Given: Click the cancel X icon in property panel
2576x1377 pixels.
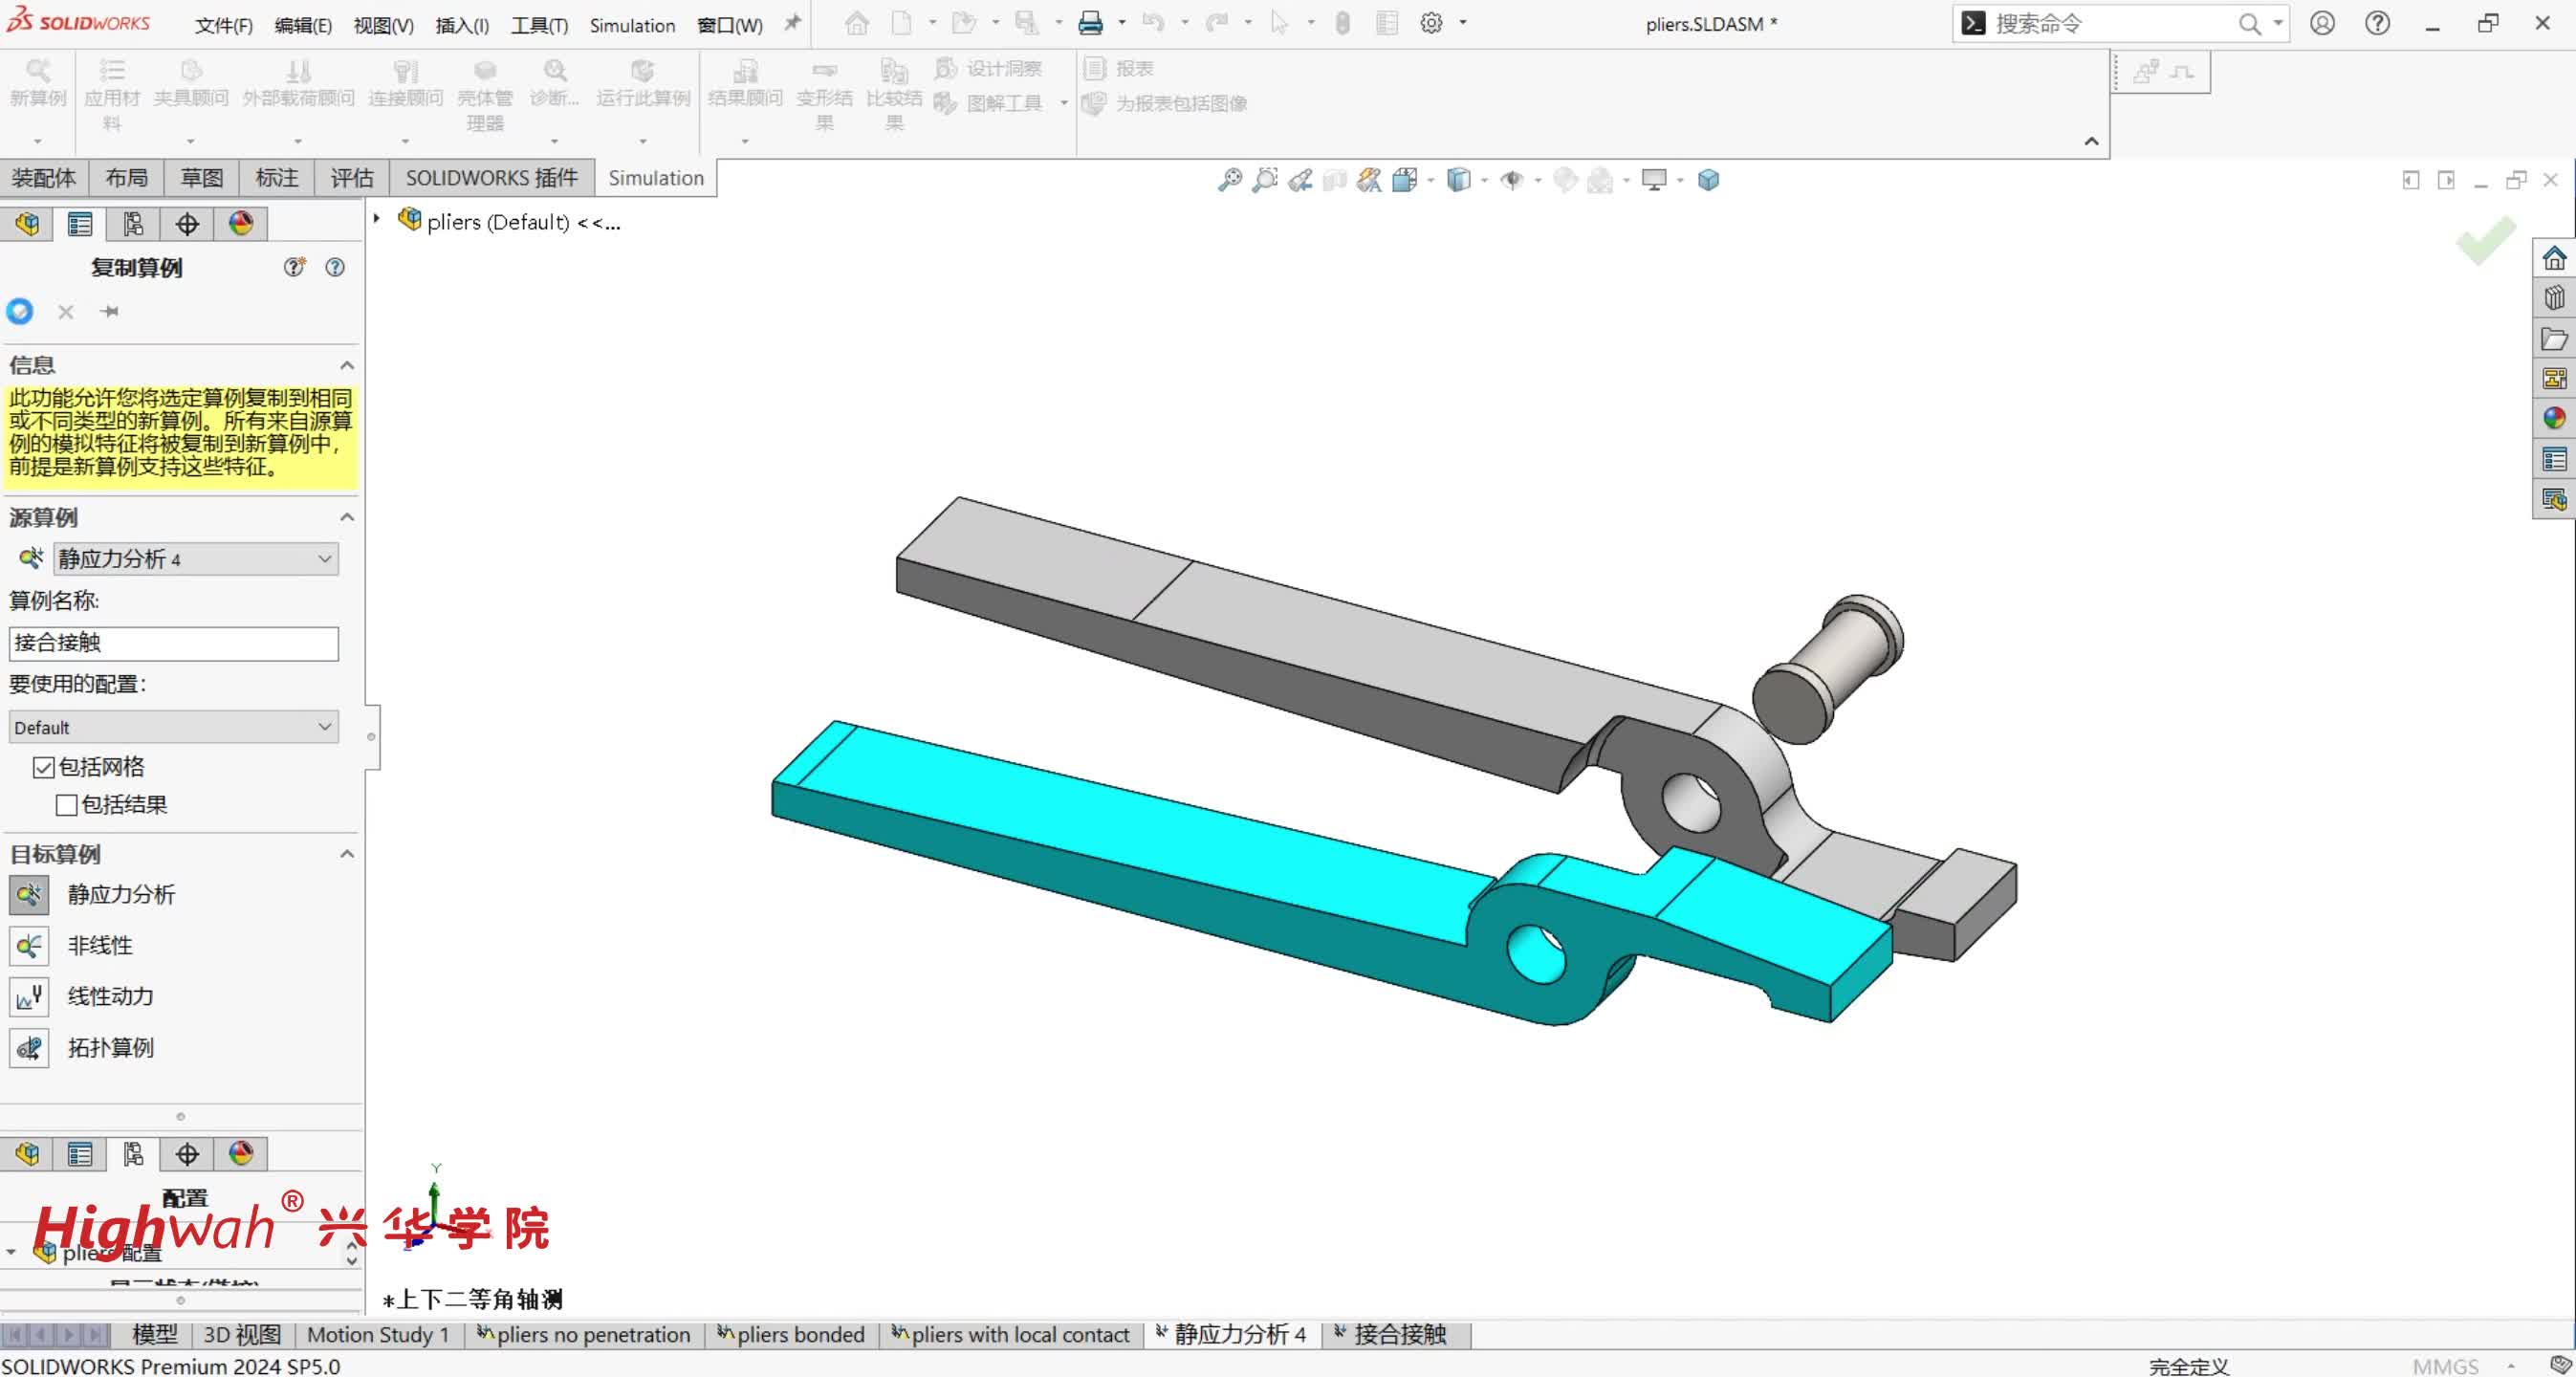Looking at the screenshot, I should pos(66,312).
